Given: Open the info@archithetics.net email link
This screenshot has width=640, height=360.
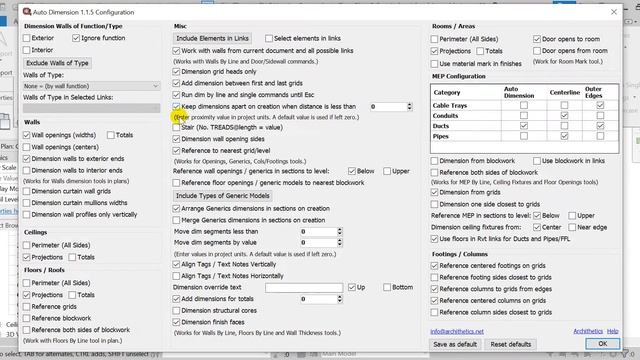Looking at the screenshot, I should click(457, 331).
